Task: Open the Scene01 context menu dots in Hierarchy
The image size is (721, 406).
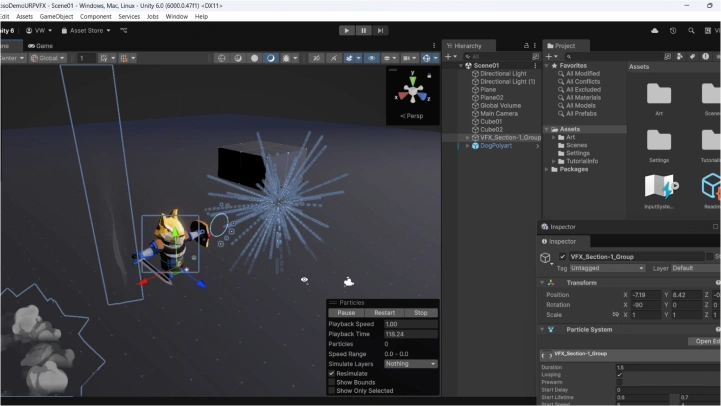Action: (535, 65)
